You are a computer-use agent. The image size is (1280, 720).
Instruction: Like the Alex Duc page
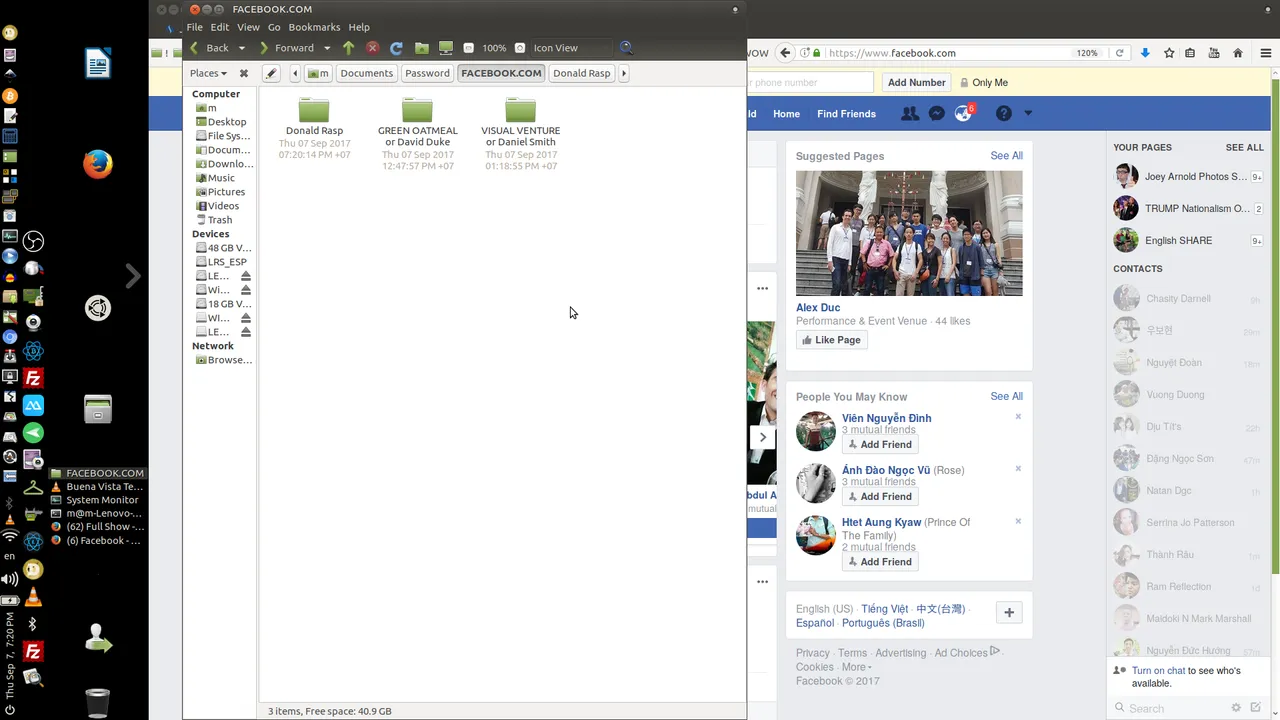coord(831,340)
